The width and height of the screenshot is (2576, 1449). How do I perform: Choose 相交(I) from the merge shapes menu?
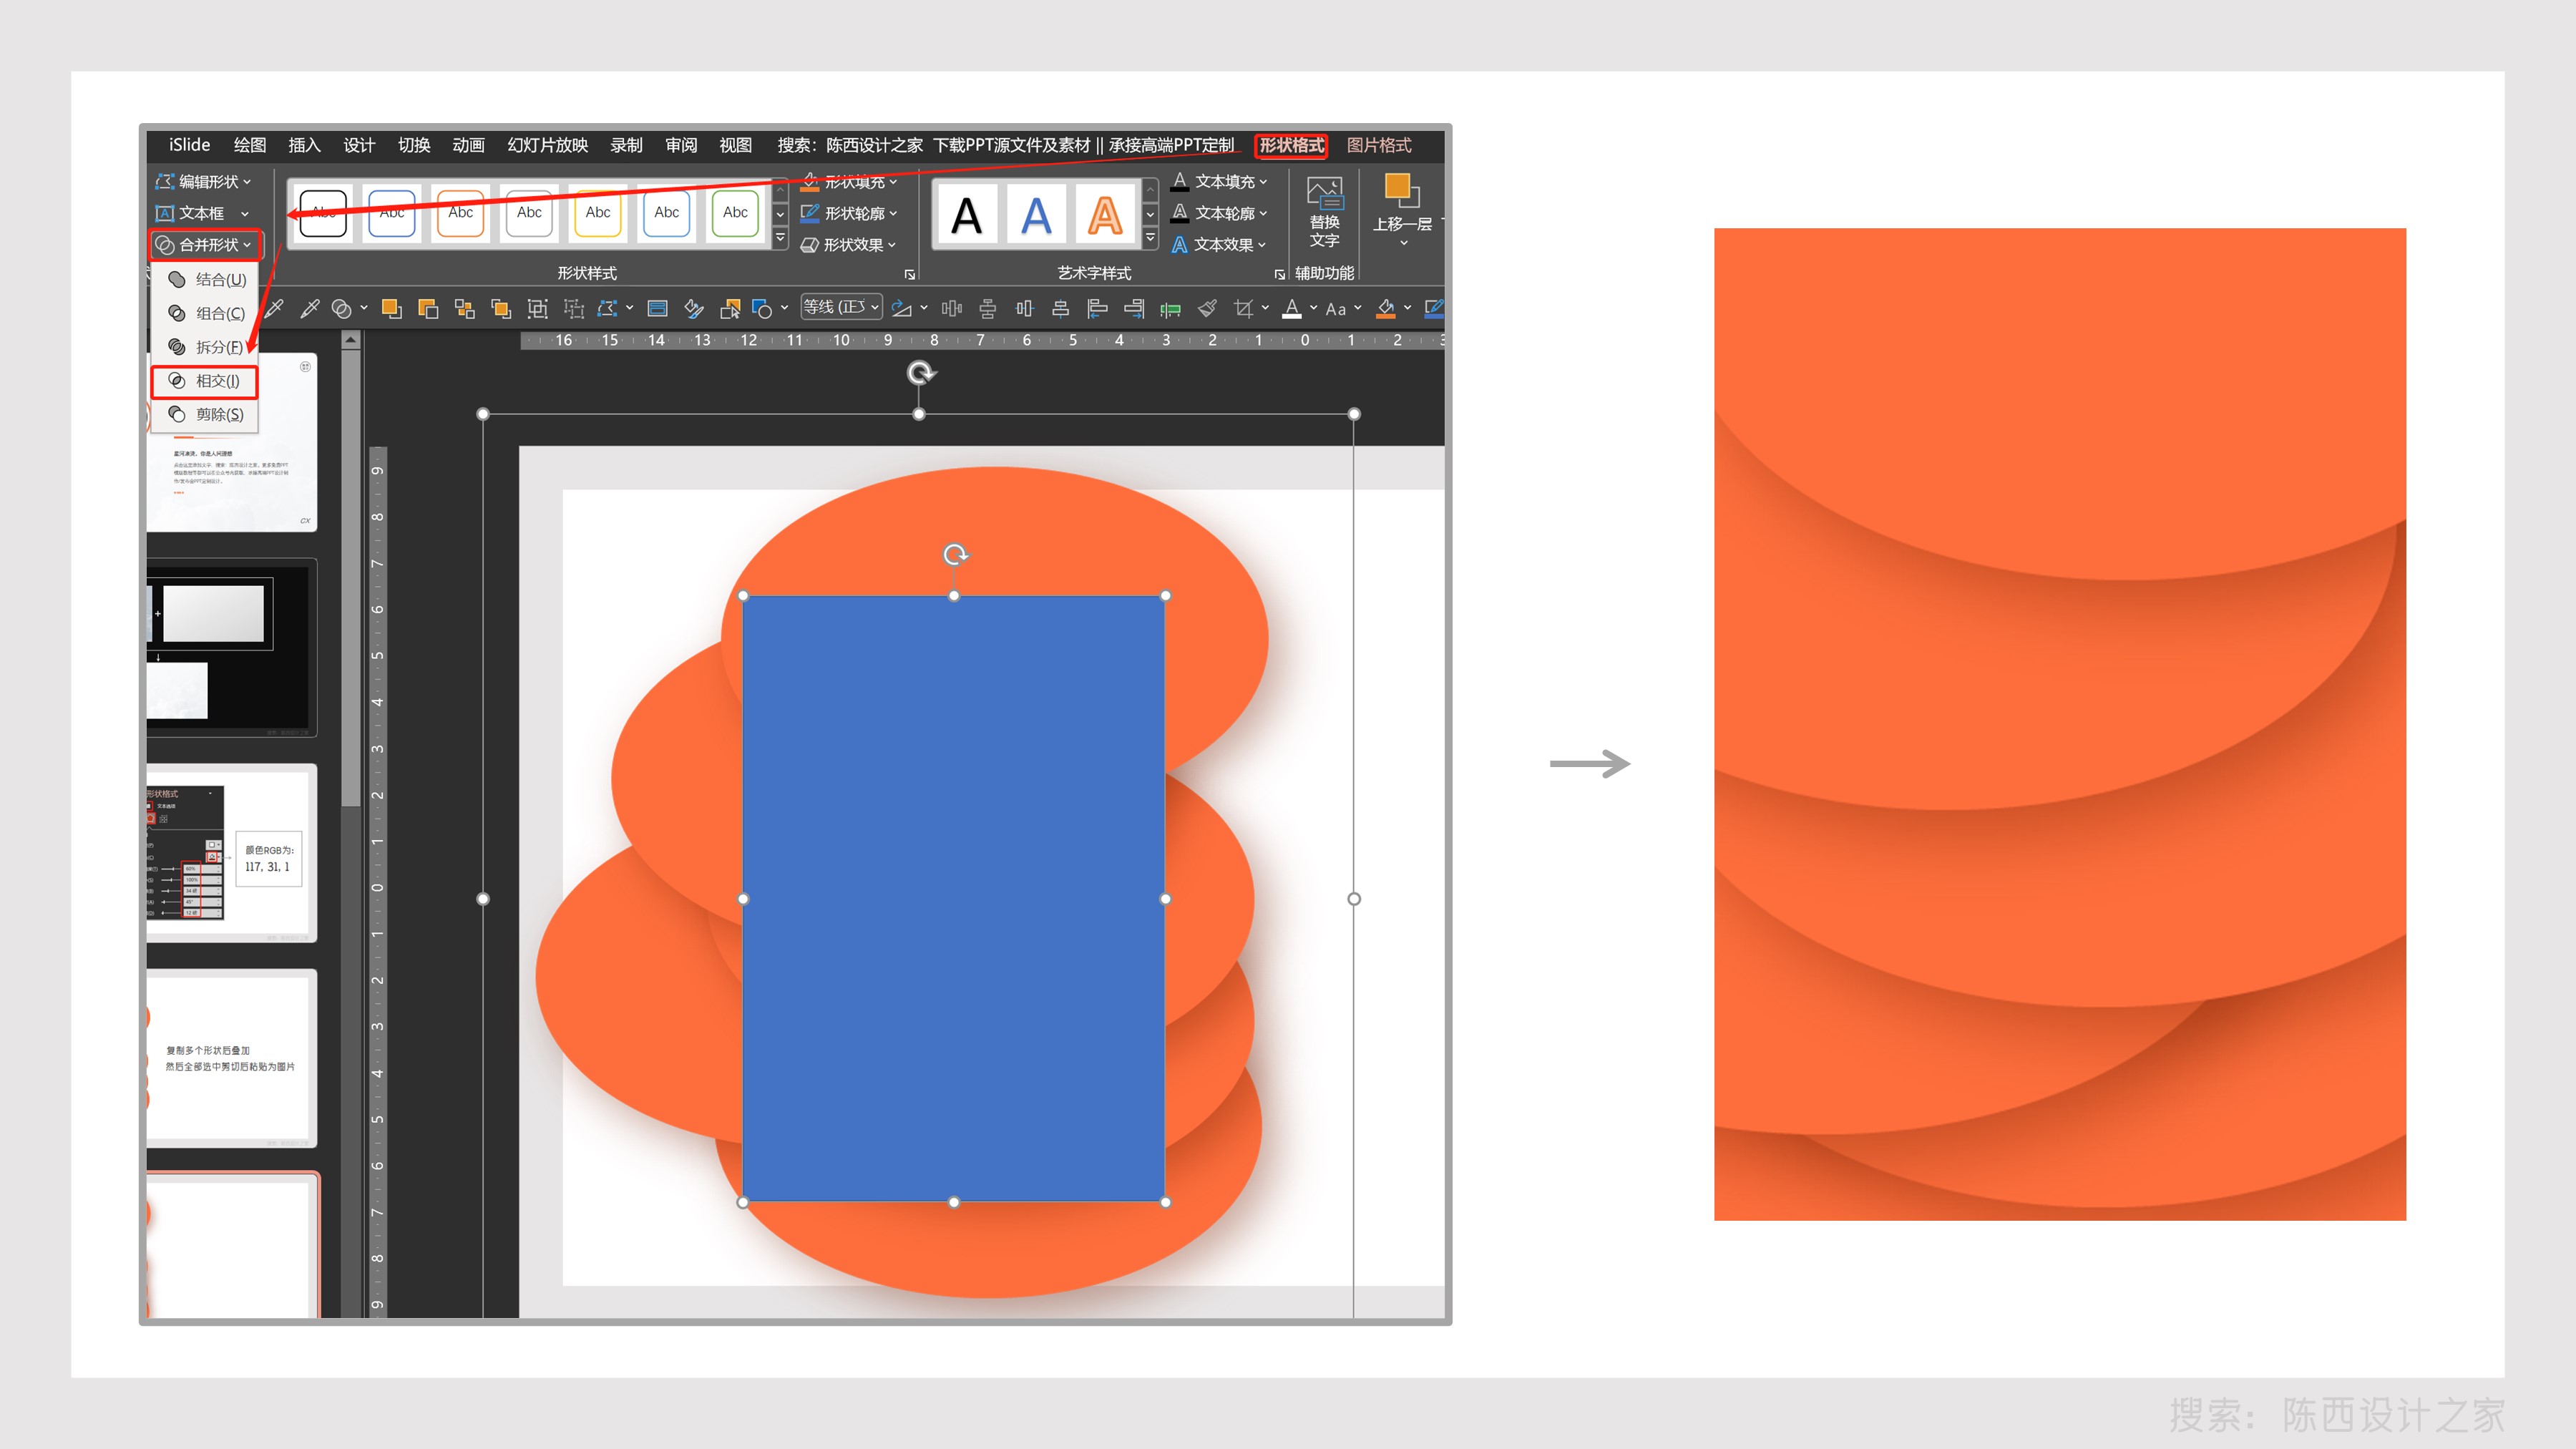205,381
